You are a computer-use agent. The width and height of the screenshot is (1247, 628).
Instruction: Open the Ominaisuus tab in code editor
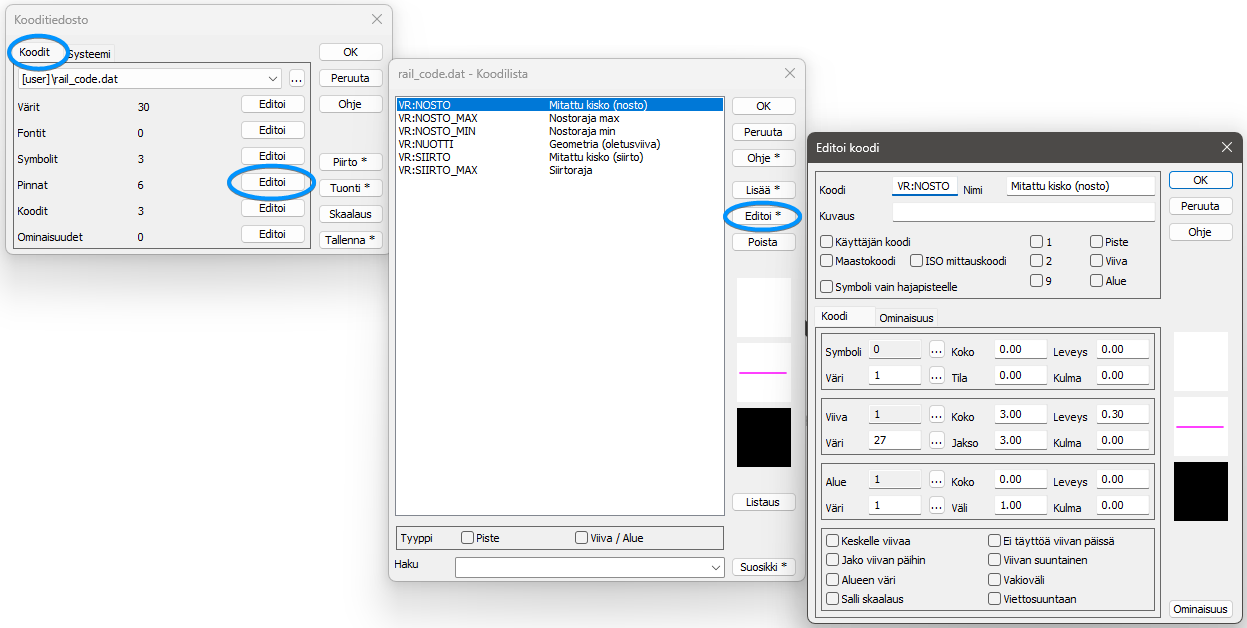tap(906, 318)
